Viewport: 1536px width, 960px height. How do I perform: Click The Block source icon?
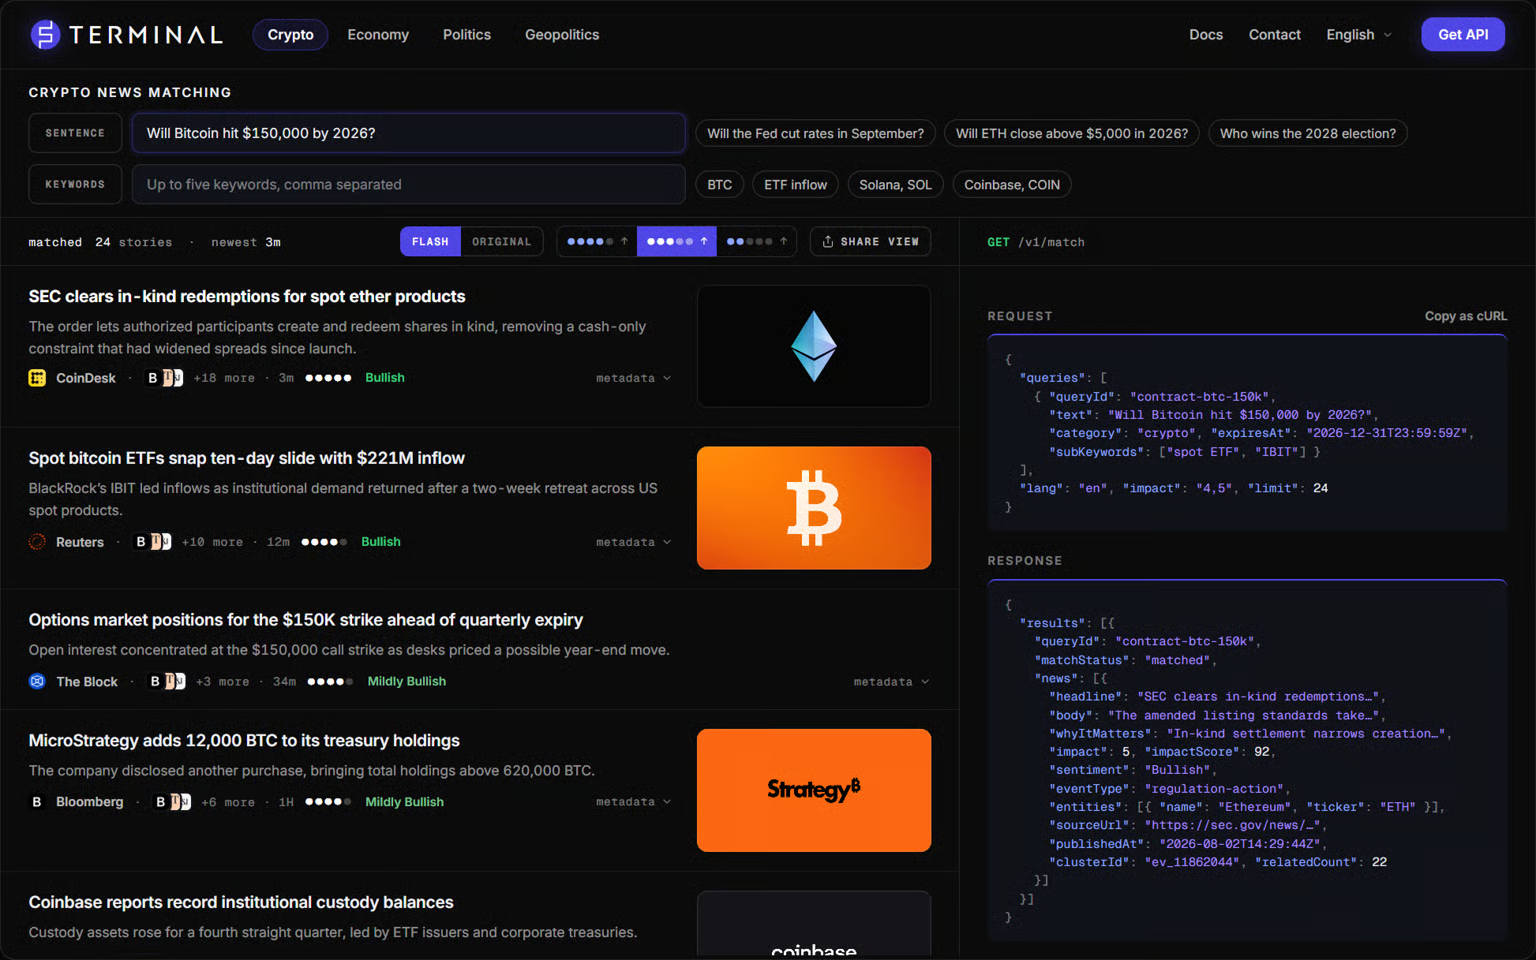37,681
